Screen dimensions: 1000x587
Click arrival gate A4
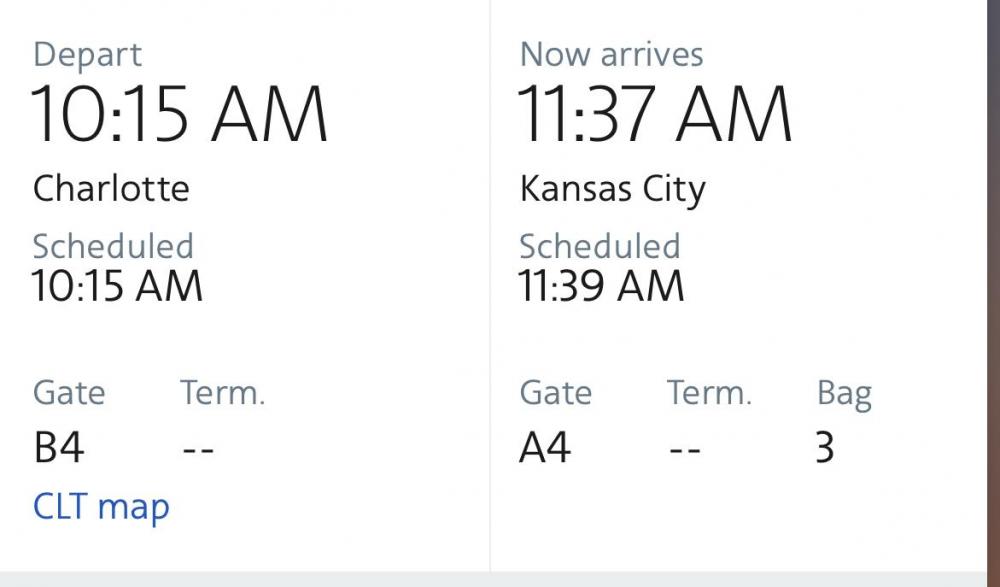(545, 448)
